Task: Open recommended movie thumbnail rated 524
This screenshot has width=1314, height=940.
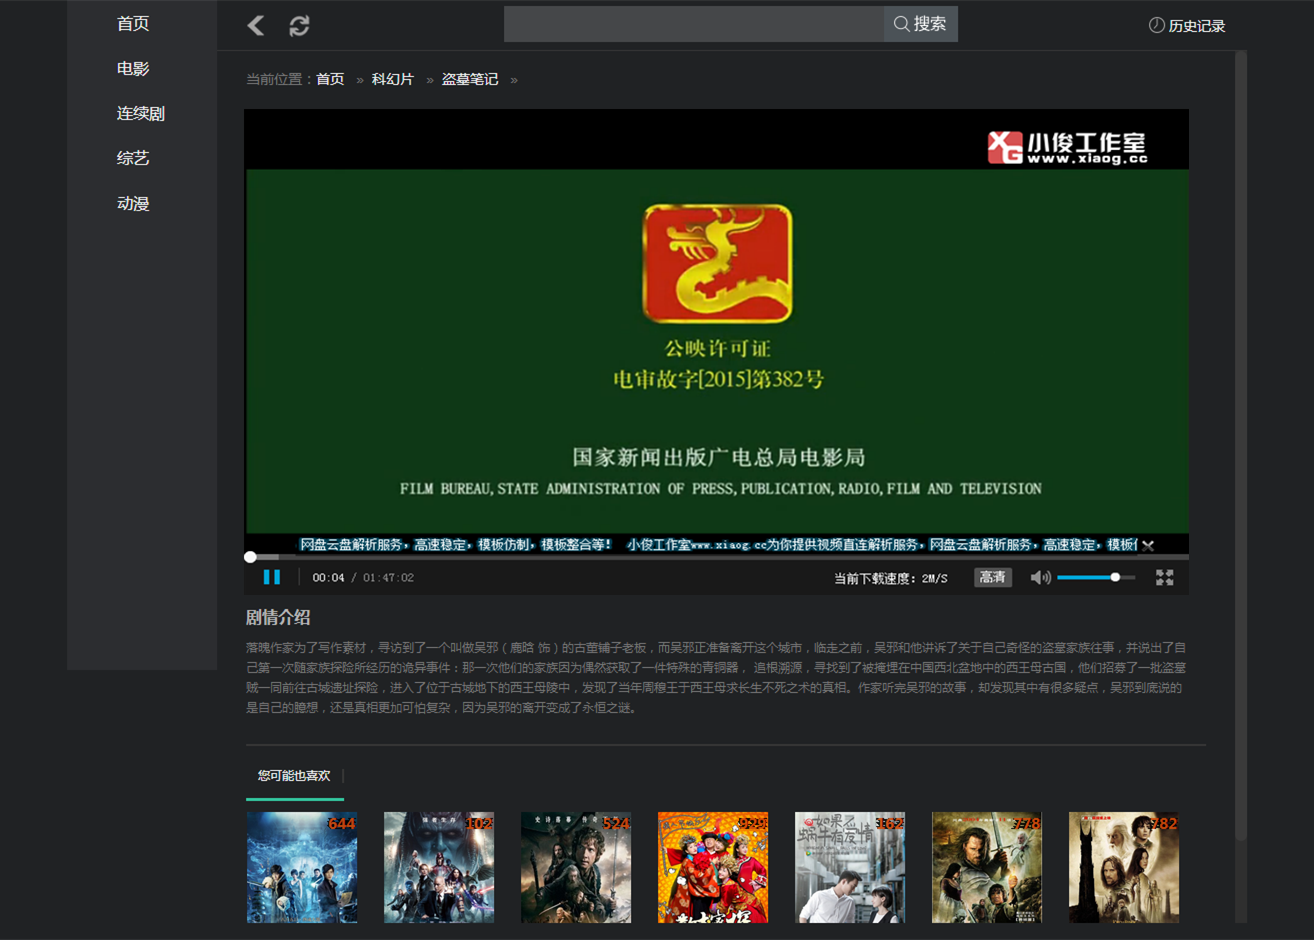Action: [576, 867]
